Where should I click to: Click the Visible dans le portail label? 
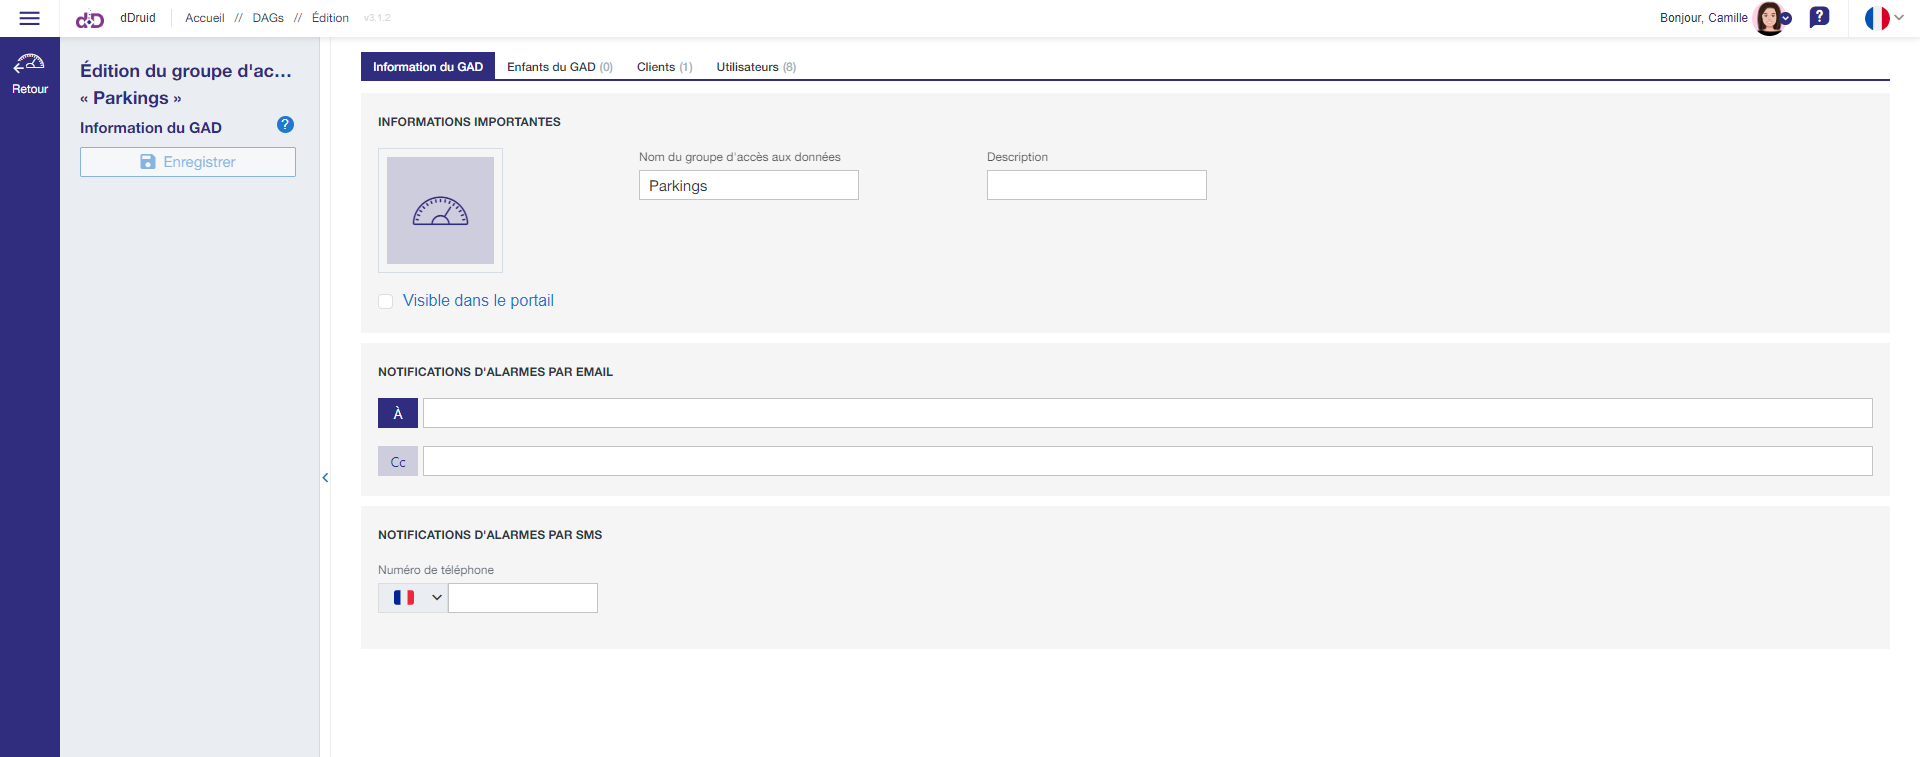coord(478,301)
